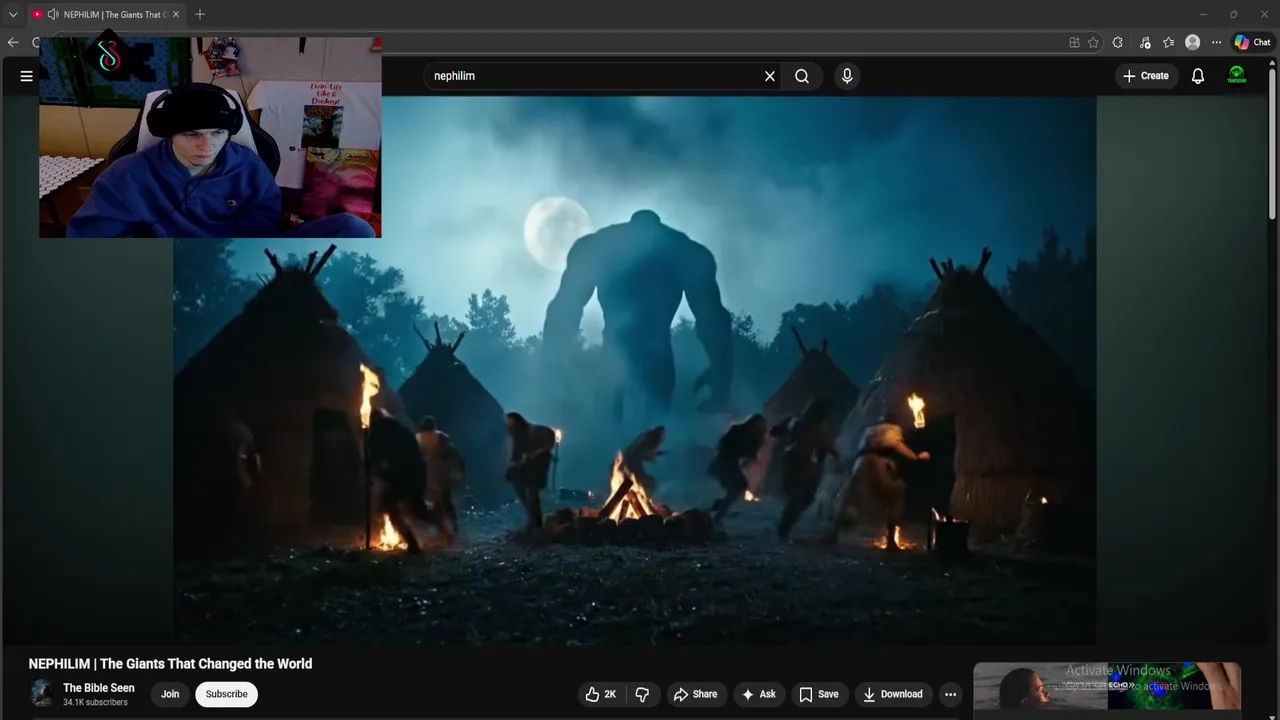Click the video player frame
Screen dimensions: 1280x720
tap(635, 370)
